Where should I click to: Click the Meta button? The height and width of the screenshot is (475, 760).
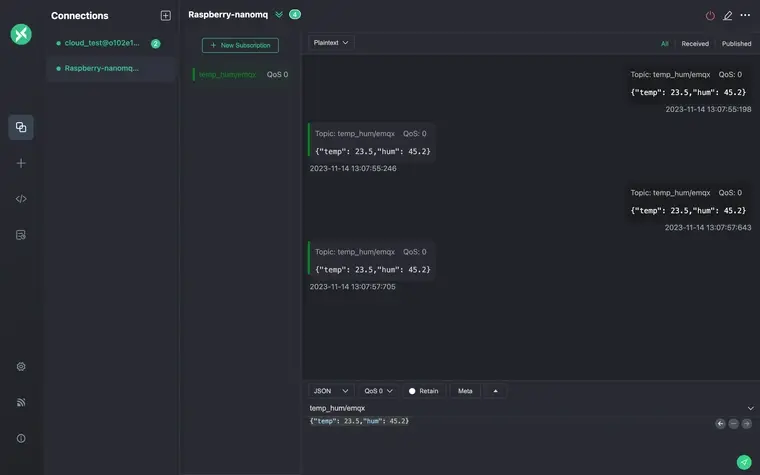pyautogui.click(x=465, y=391)
